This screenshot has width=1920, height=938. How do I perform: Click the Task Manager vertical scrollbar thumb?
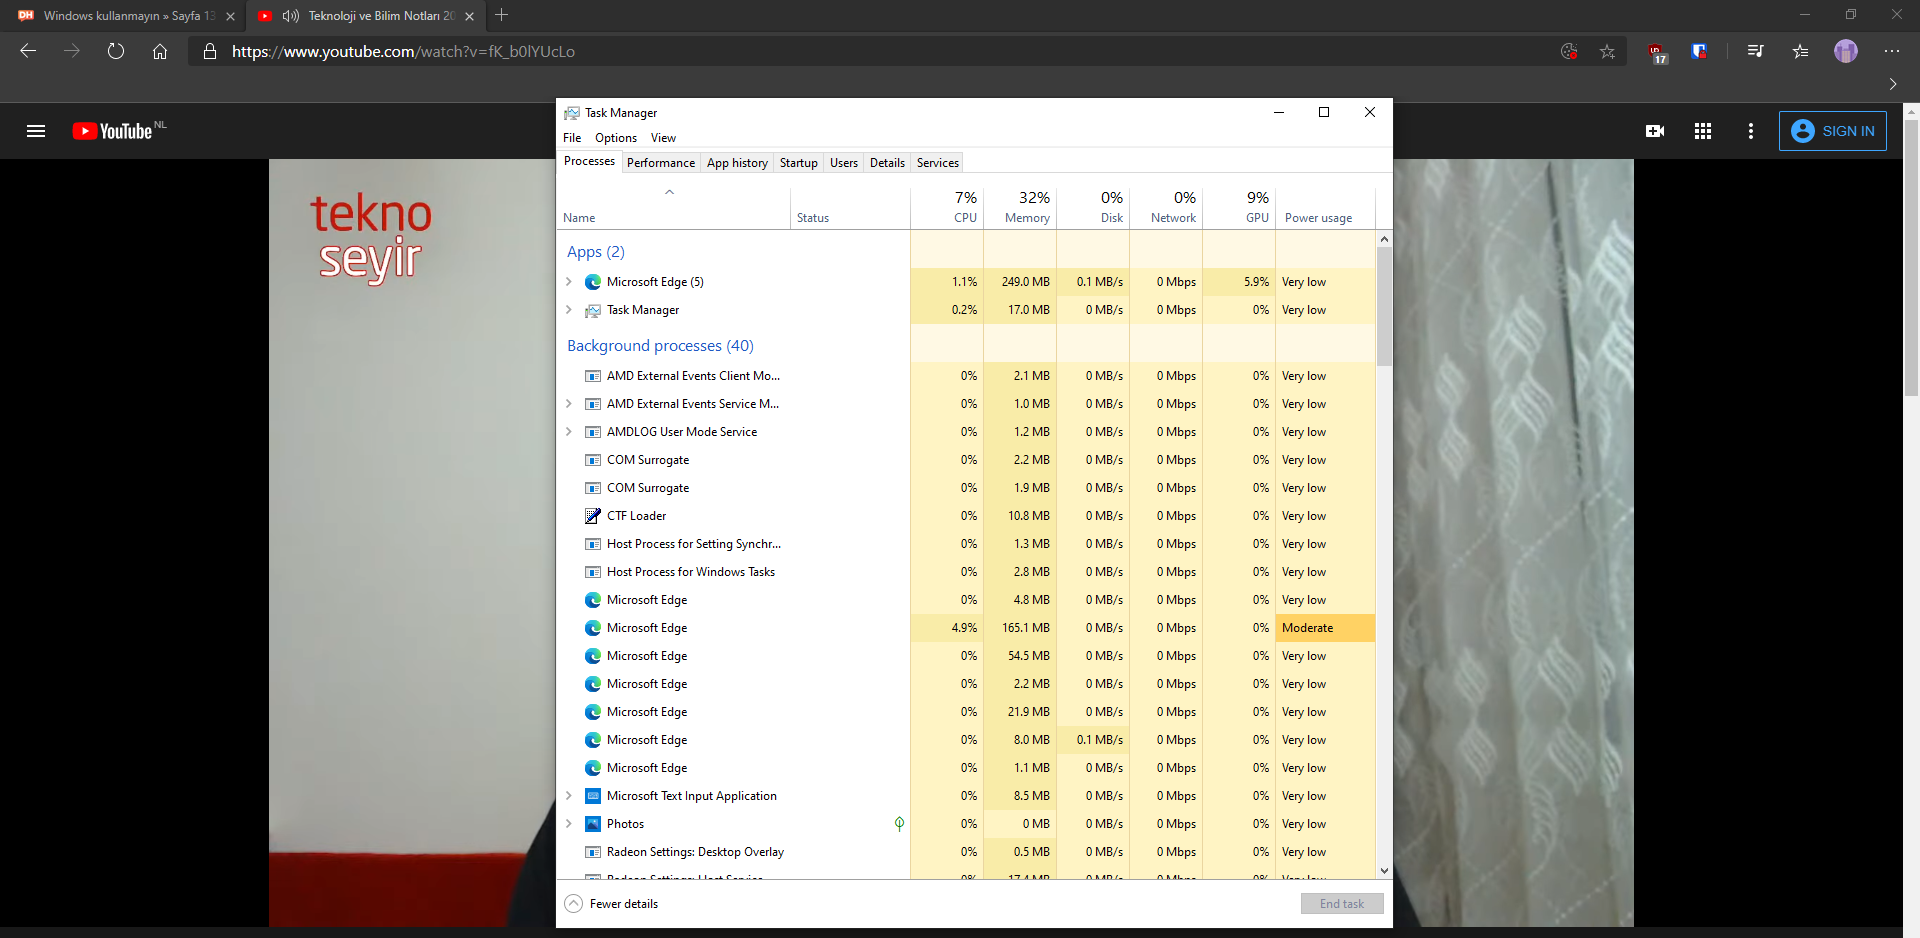1384,306
